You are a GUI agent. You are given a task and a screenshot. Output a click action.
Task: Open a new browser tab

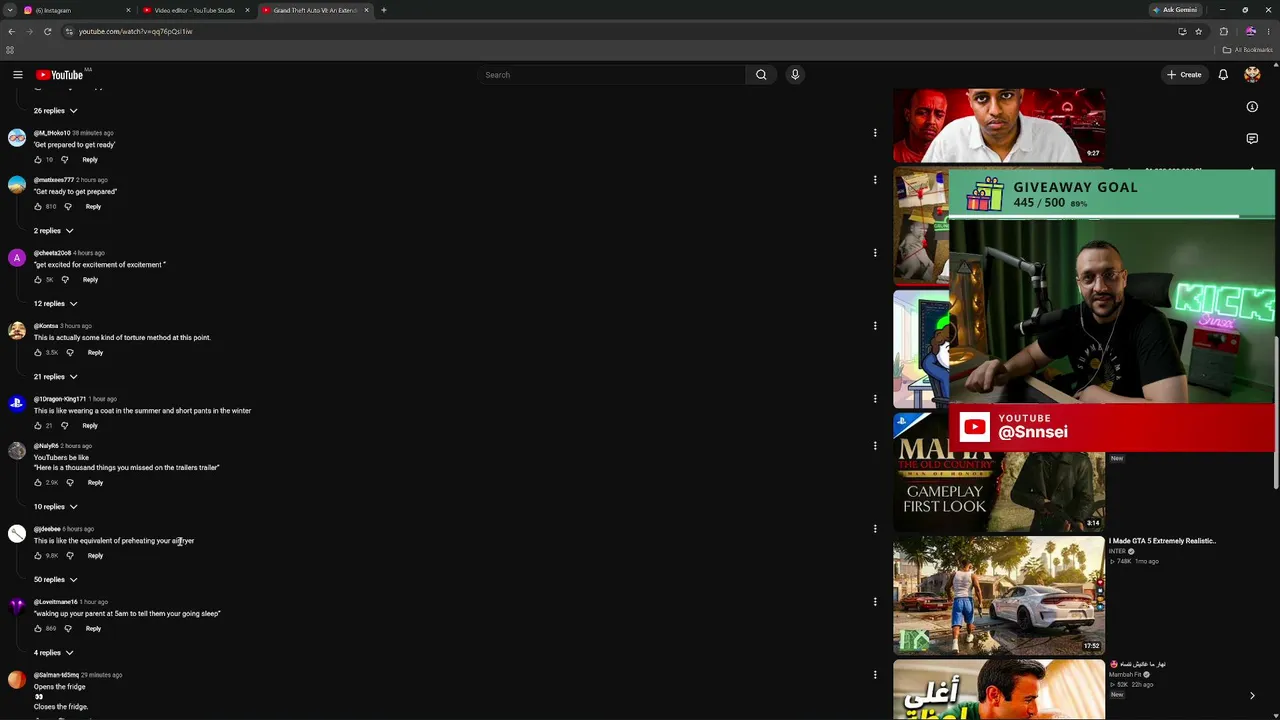[384, 10]
